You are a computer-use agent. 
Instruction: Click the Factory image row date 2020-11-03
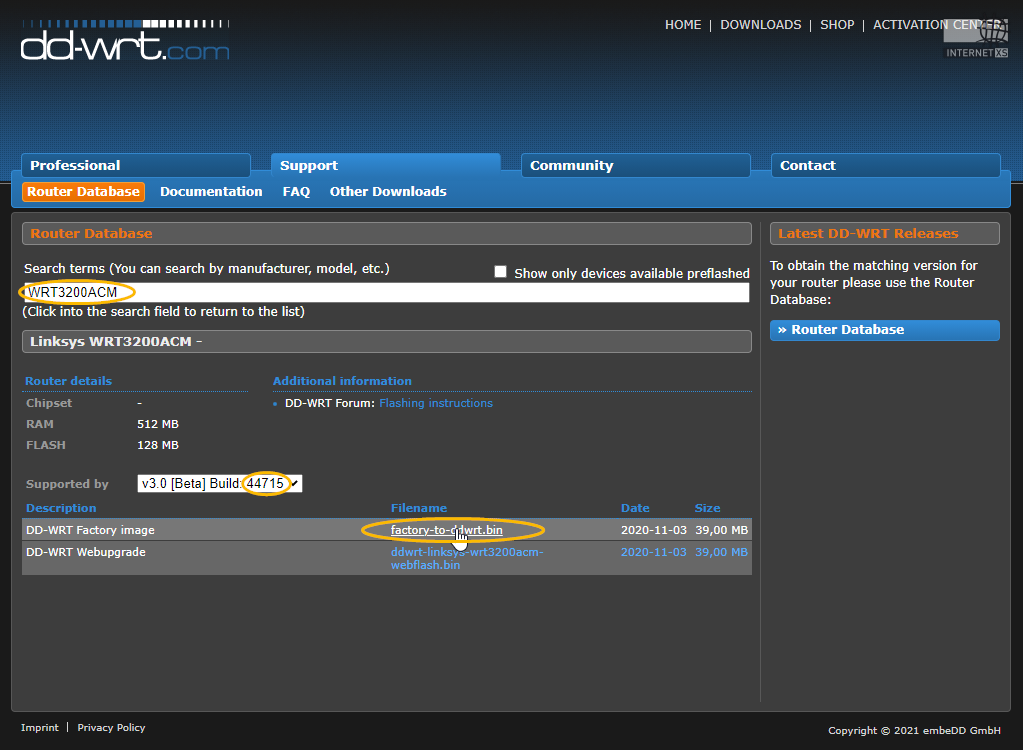pos(654,530)
